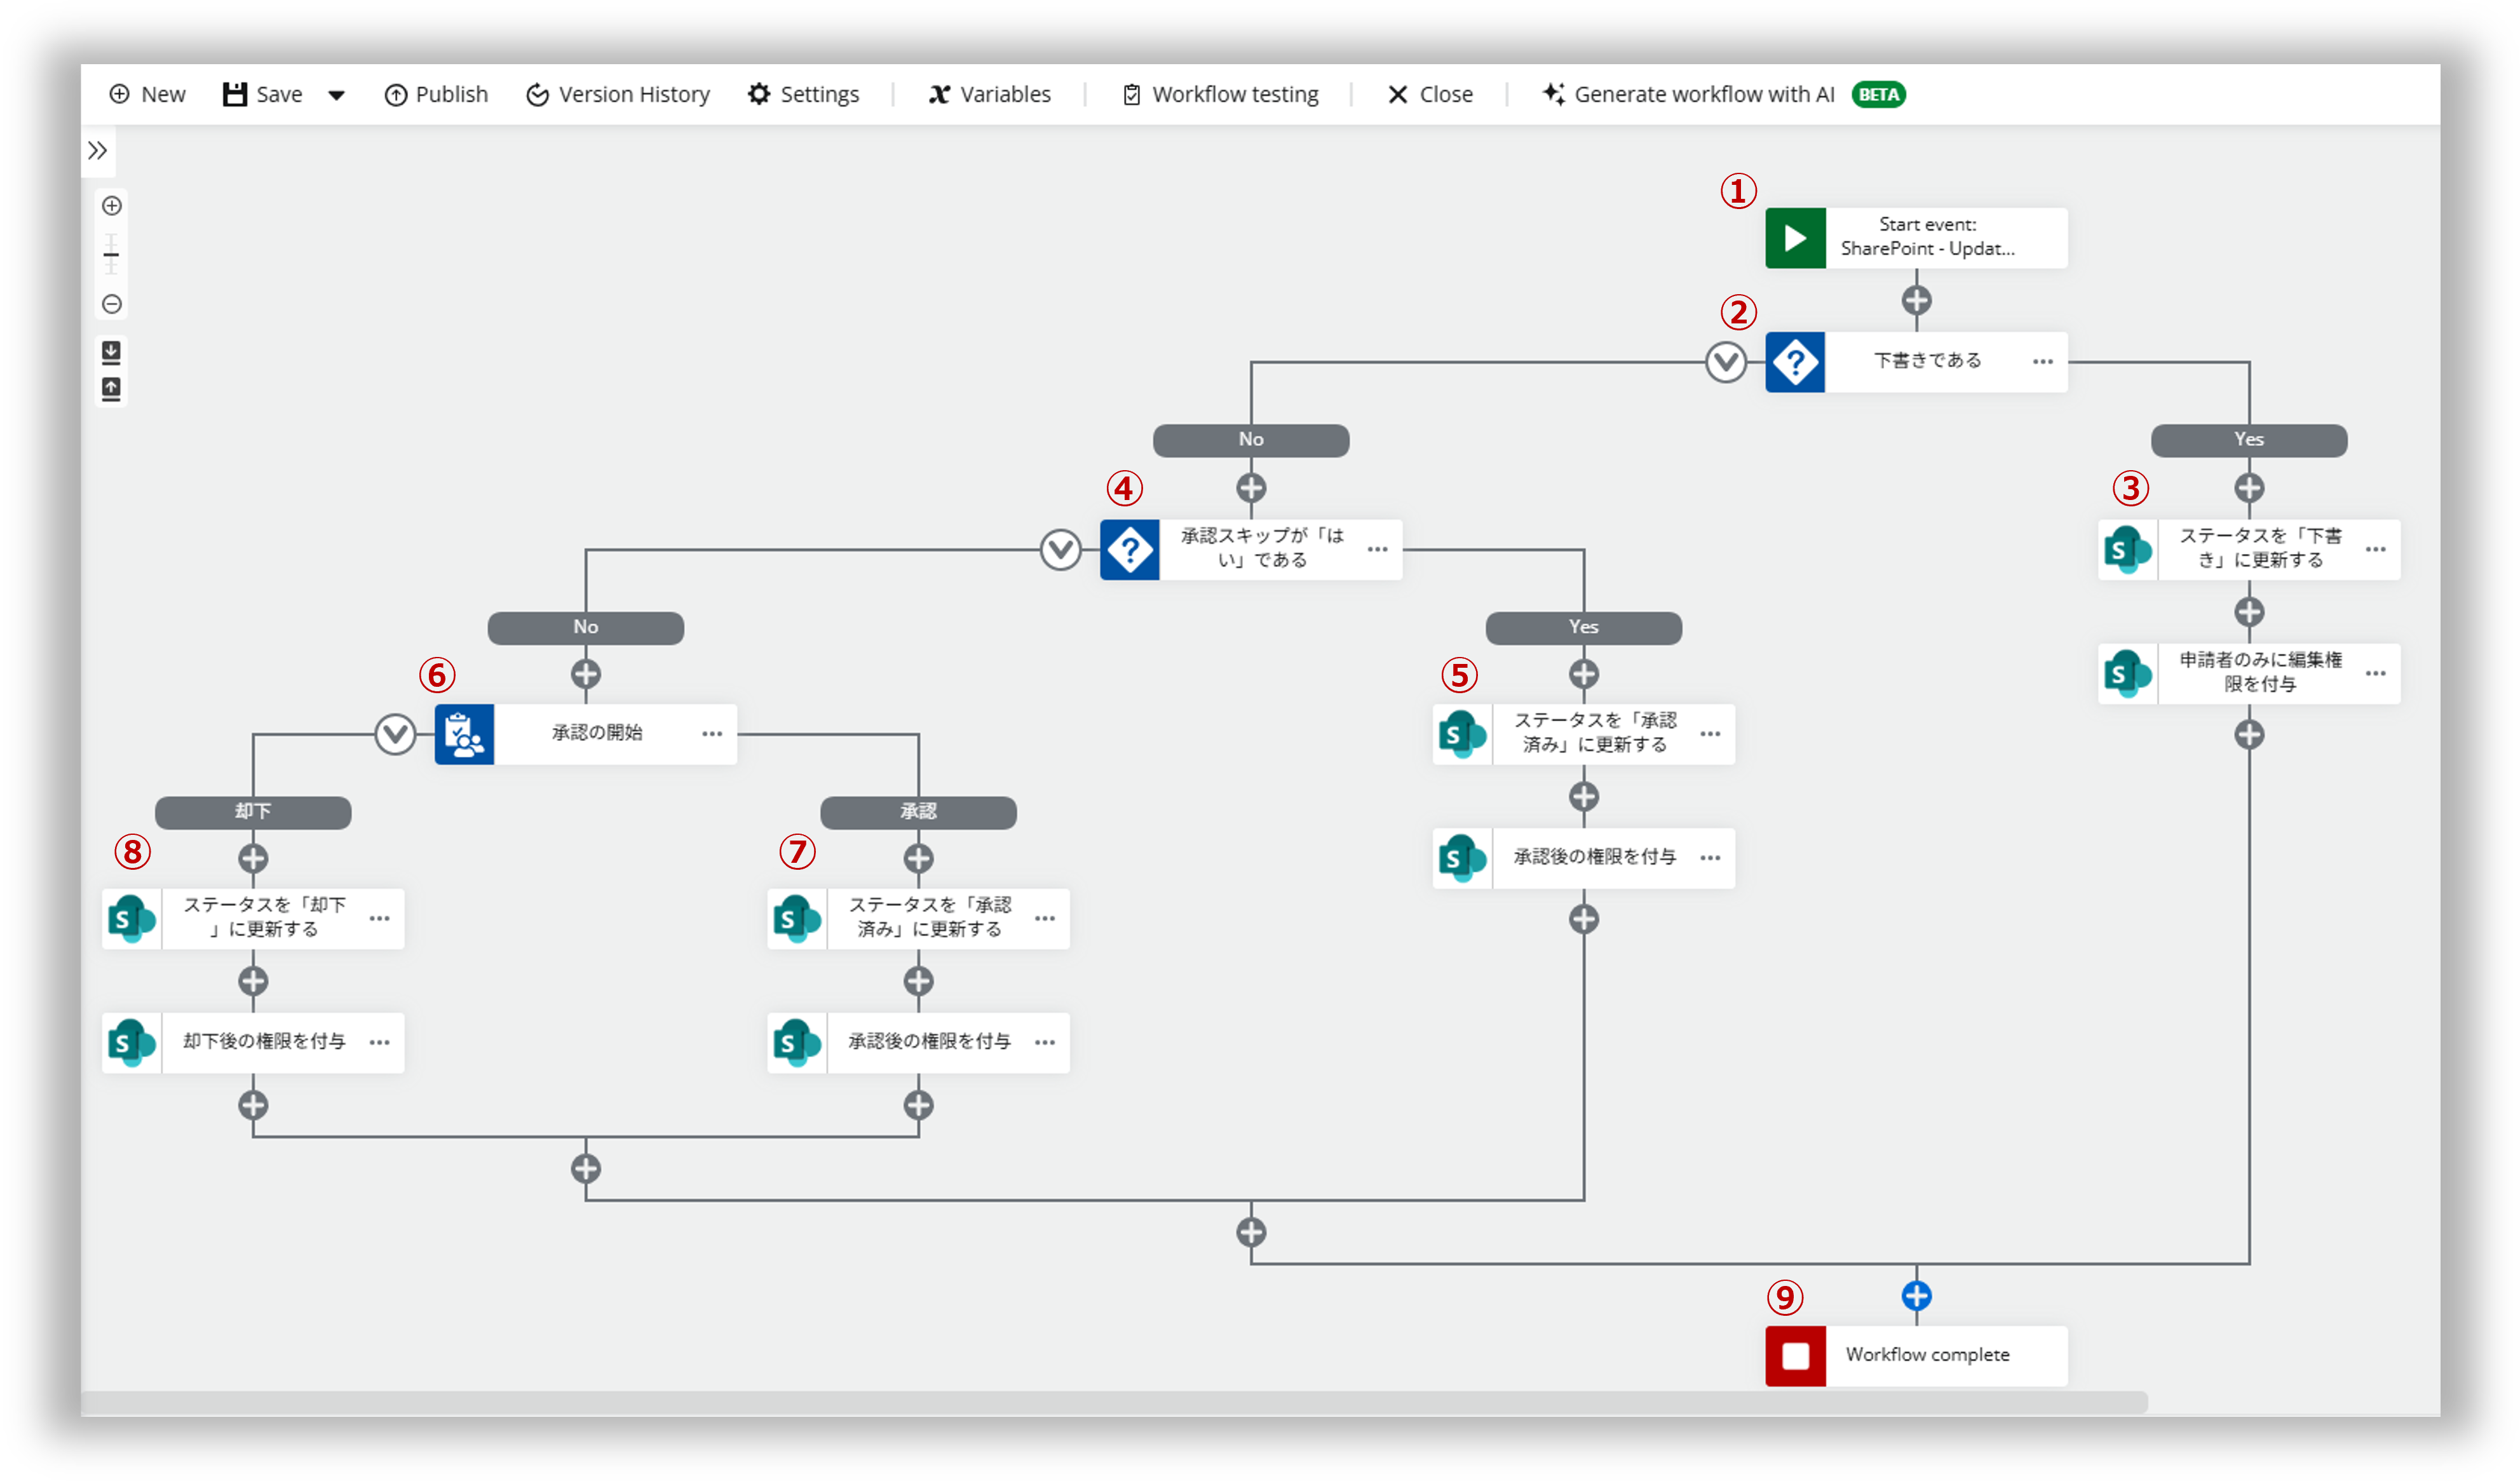Open the Settings menu

tap(804, 94)
